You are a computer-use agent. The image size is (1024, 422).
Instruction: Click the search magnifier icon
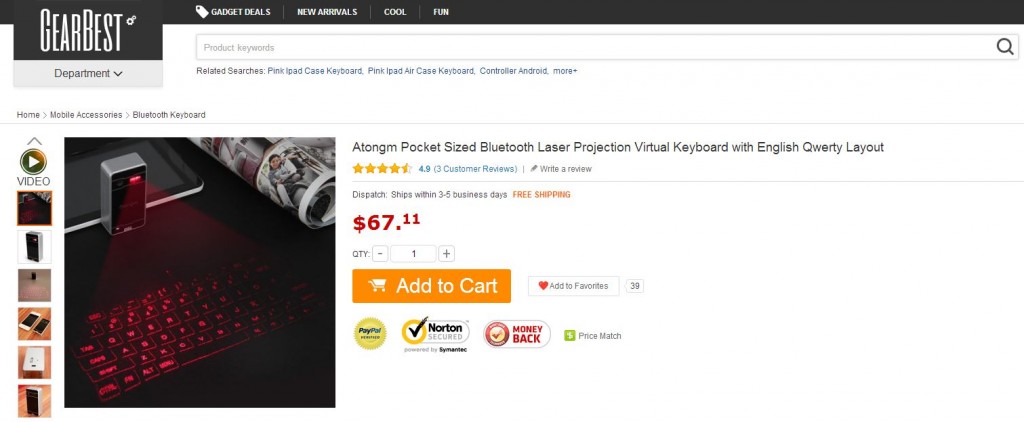(1004, 47)
